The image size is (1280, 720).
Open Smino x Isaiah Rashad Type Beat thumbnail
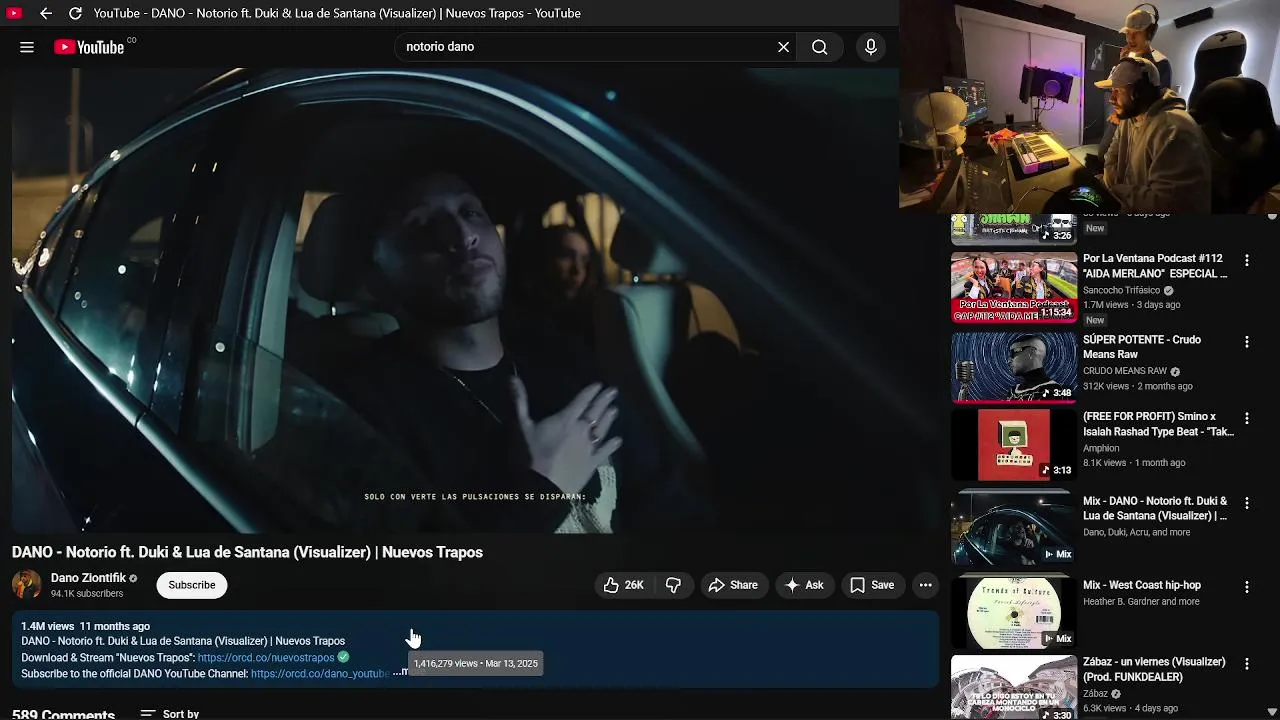[1014, 445]
